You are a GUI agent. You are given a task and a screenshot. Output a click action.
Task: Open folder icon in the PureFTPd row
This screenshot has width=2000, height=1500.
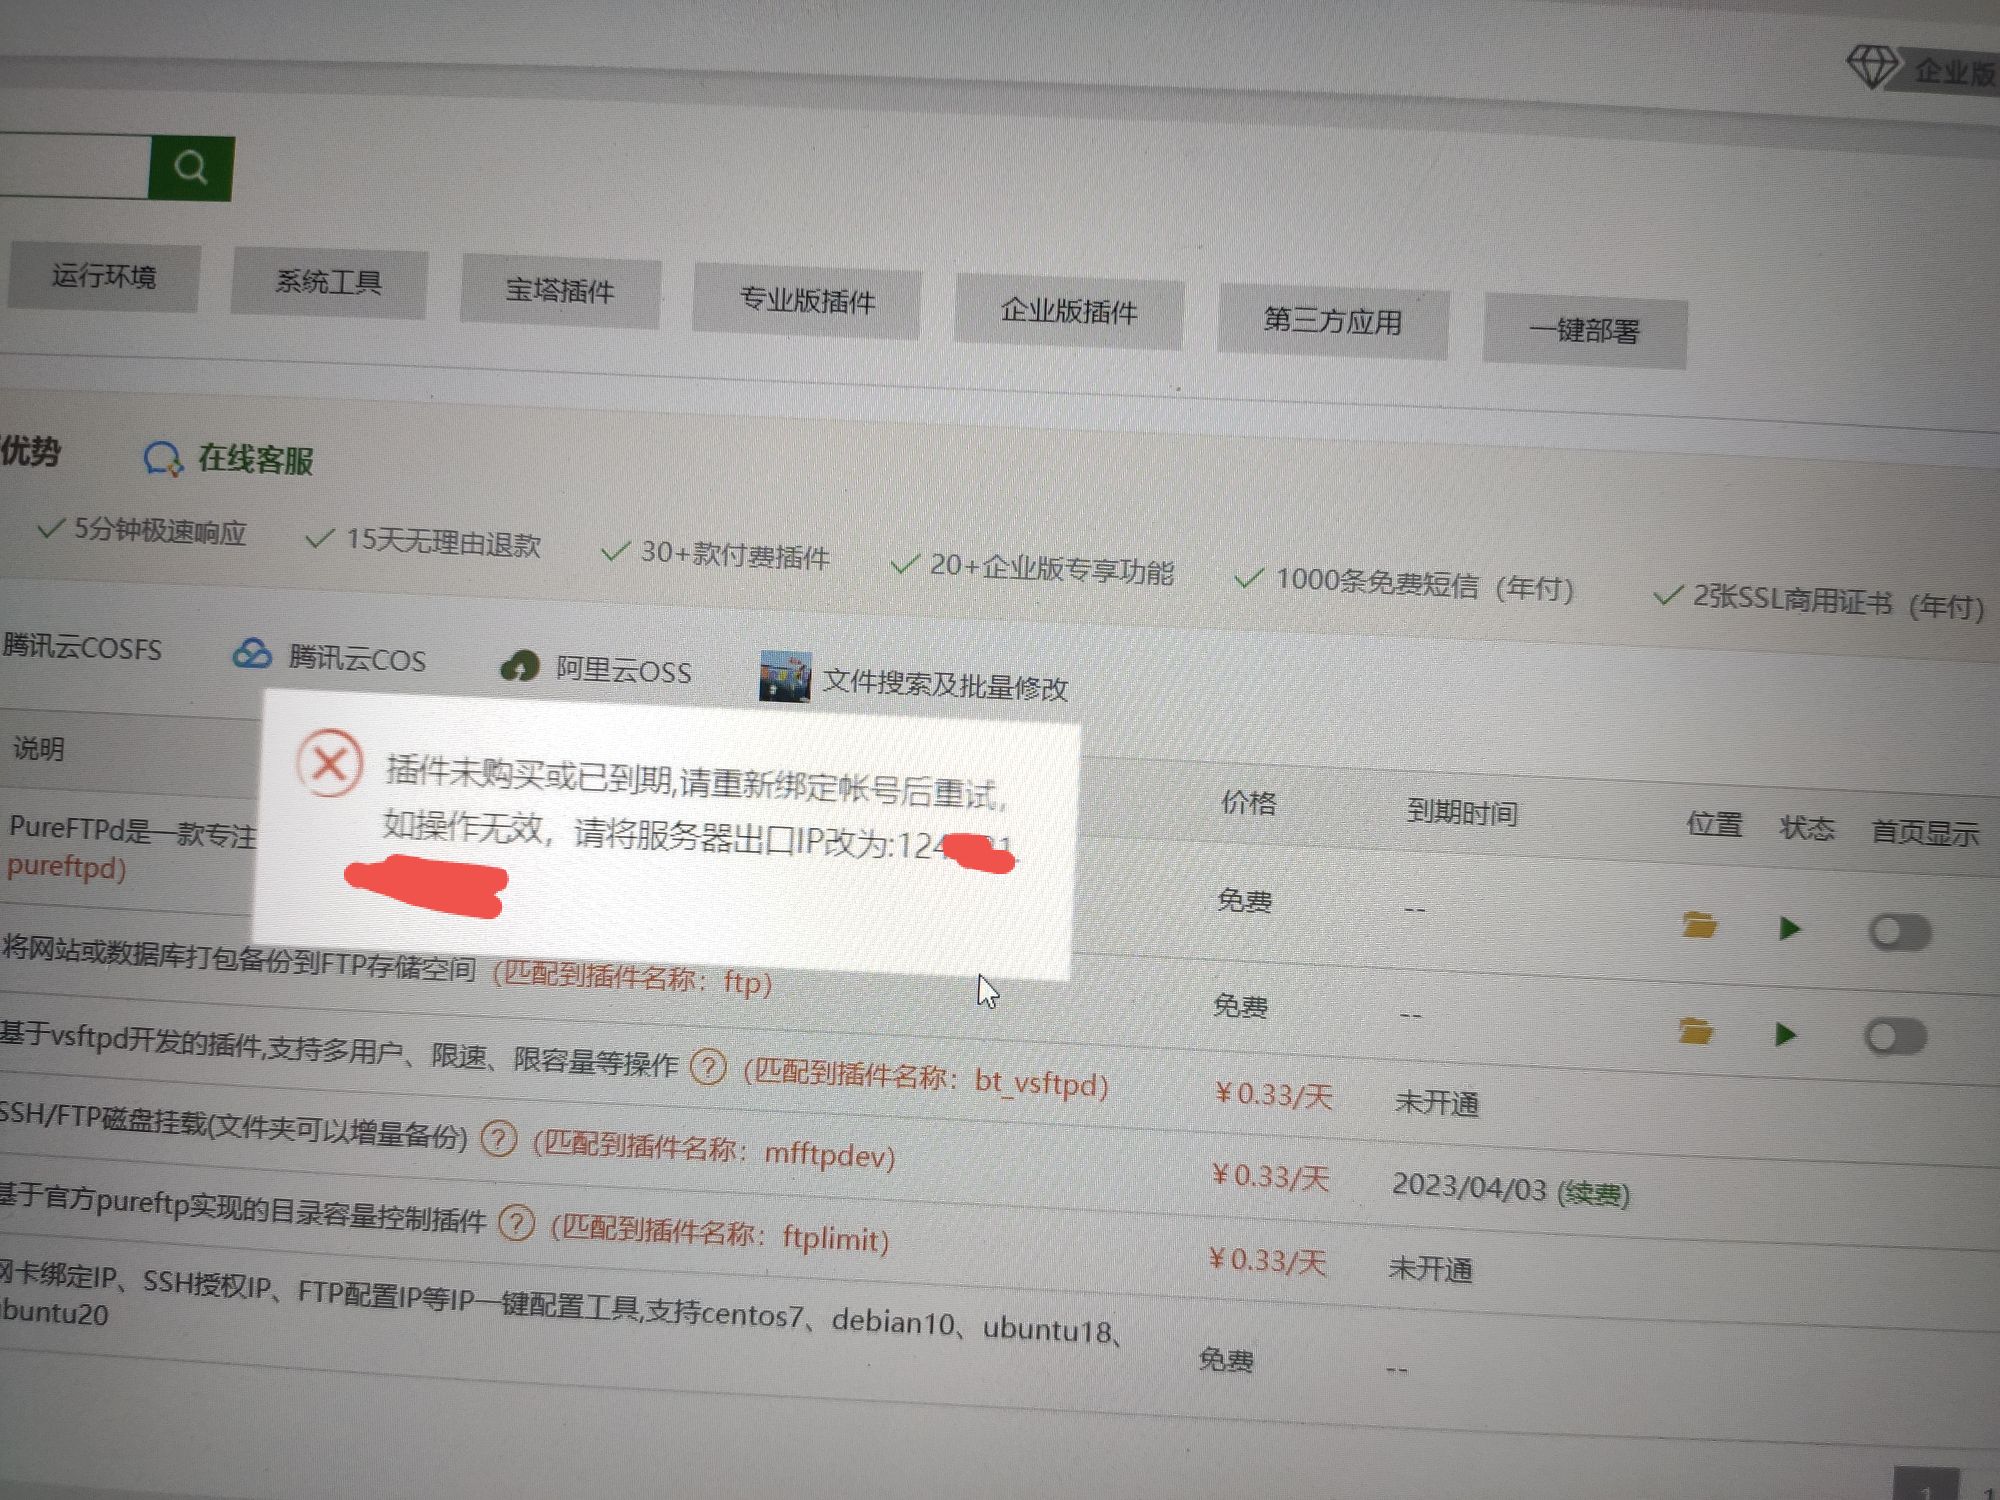1699,925
